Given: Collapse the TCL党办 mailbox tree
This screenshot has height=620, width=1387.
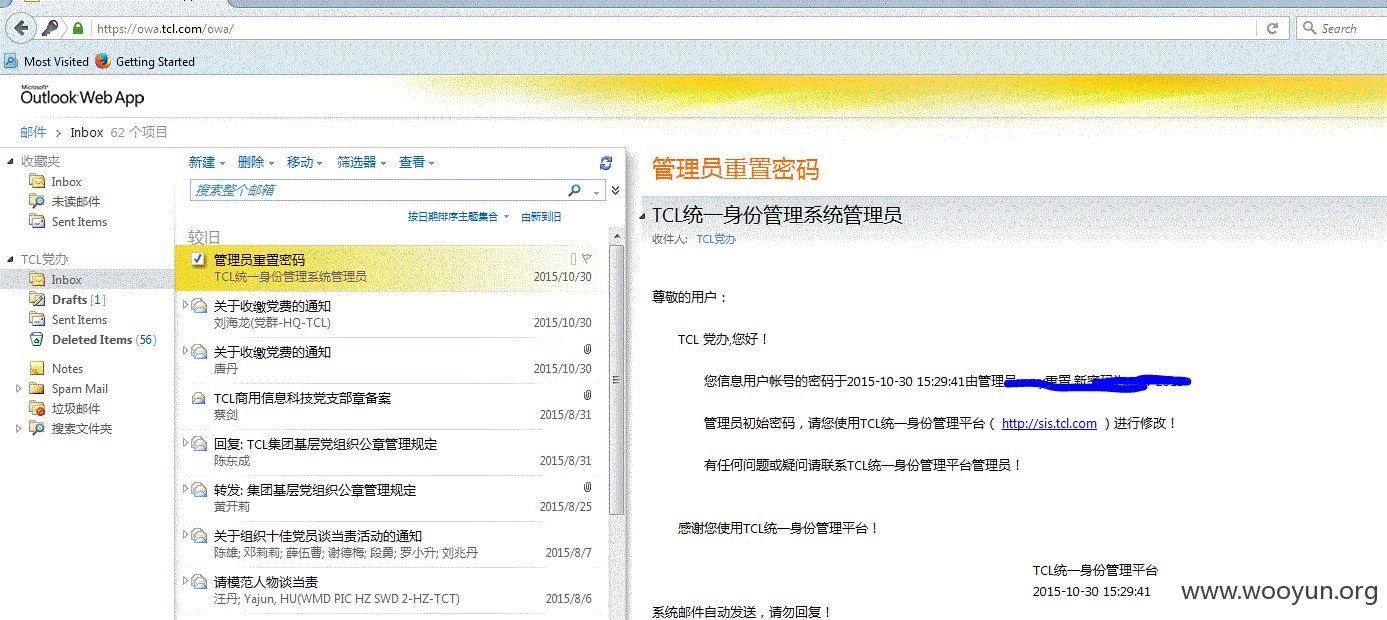Looking at the screenshot, I should (x=11, y=260).
